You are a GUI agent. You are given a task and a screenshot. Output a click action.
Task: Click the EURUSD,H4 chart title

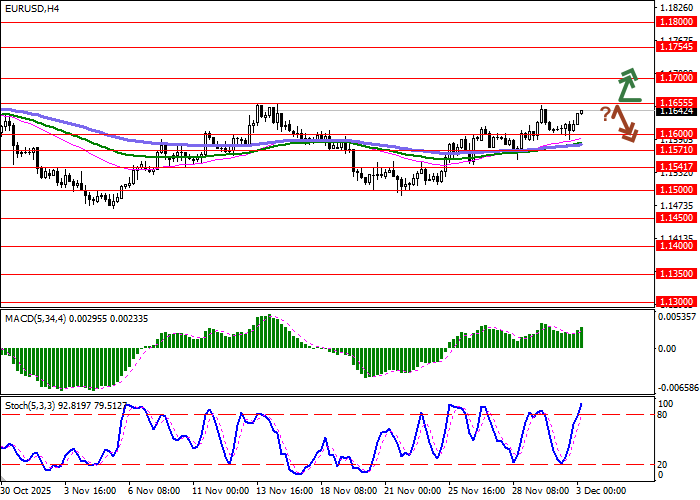pos(32,8)
